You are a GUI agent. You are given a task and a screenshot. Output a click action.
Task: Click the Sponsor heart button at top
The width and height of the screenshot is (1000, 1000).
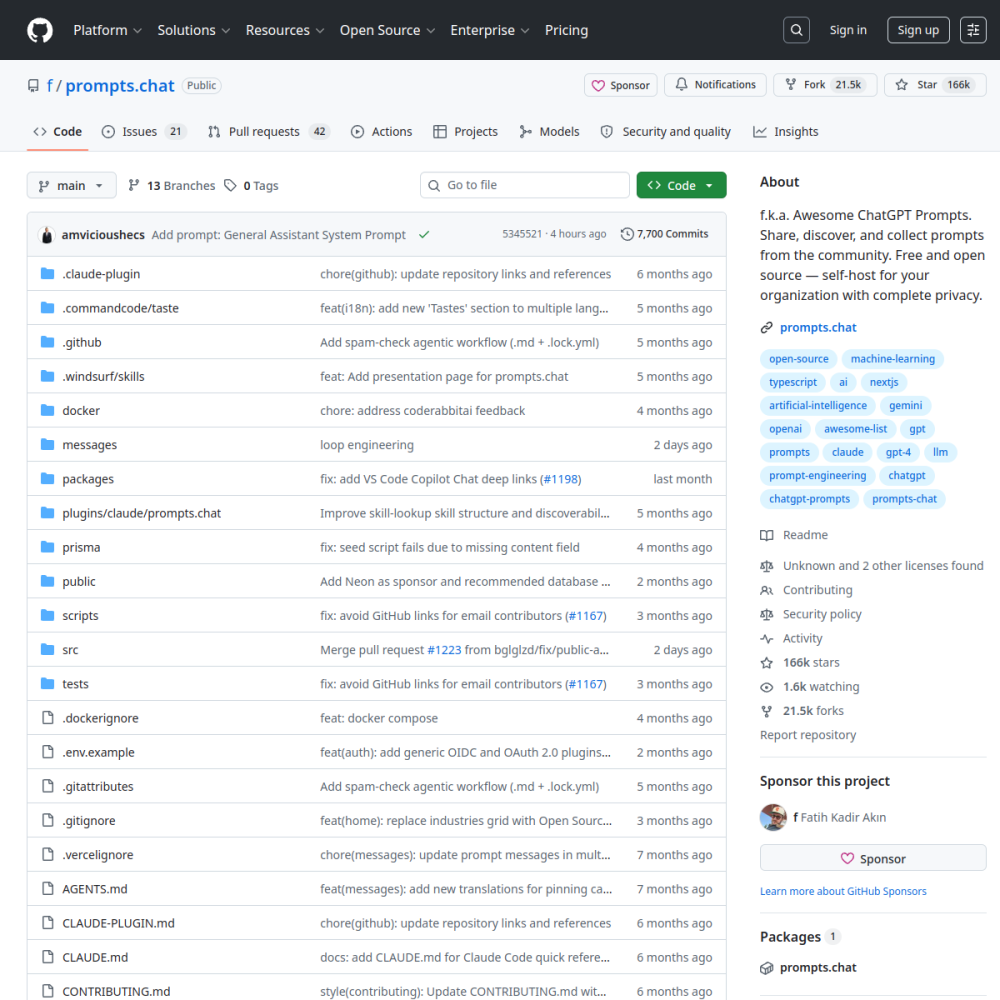(621, 85)
